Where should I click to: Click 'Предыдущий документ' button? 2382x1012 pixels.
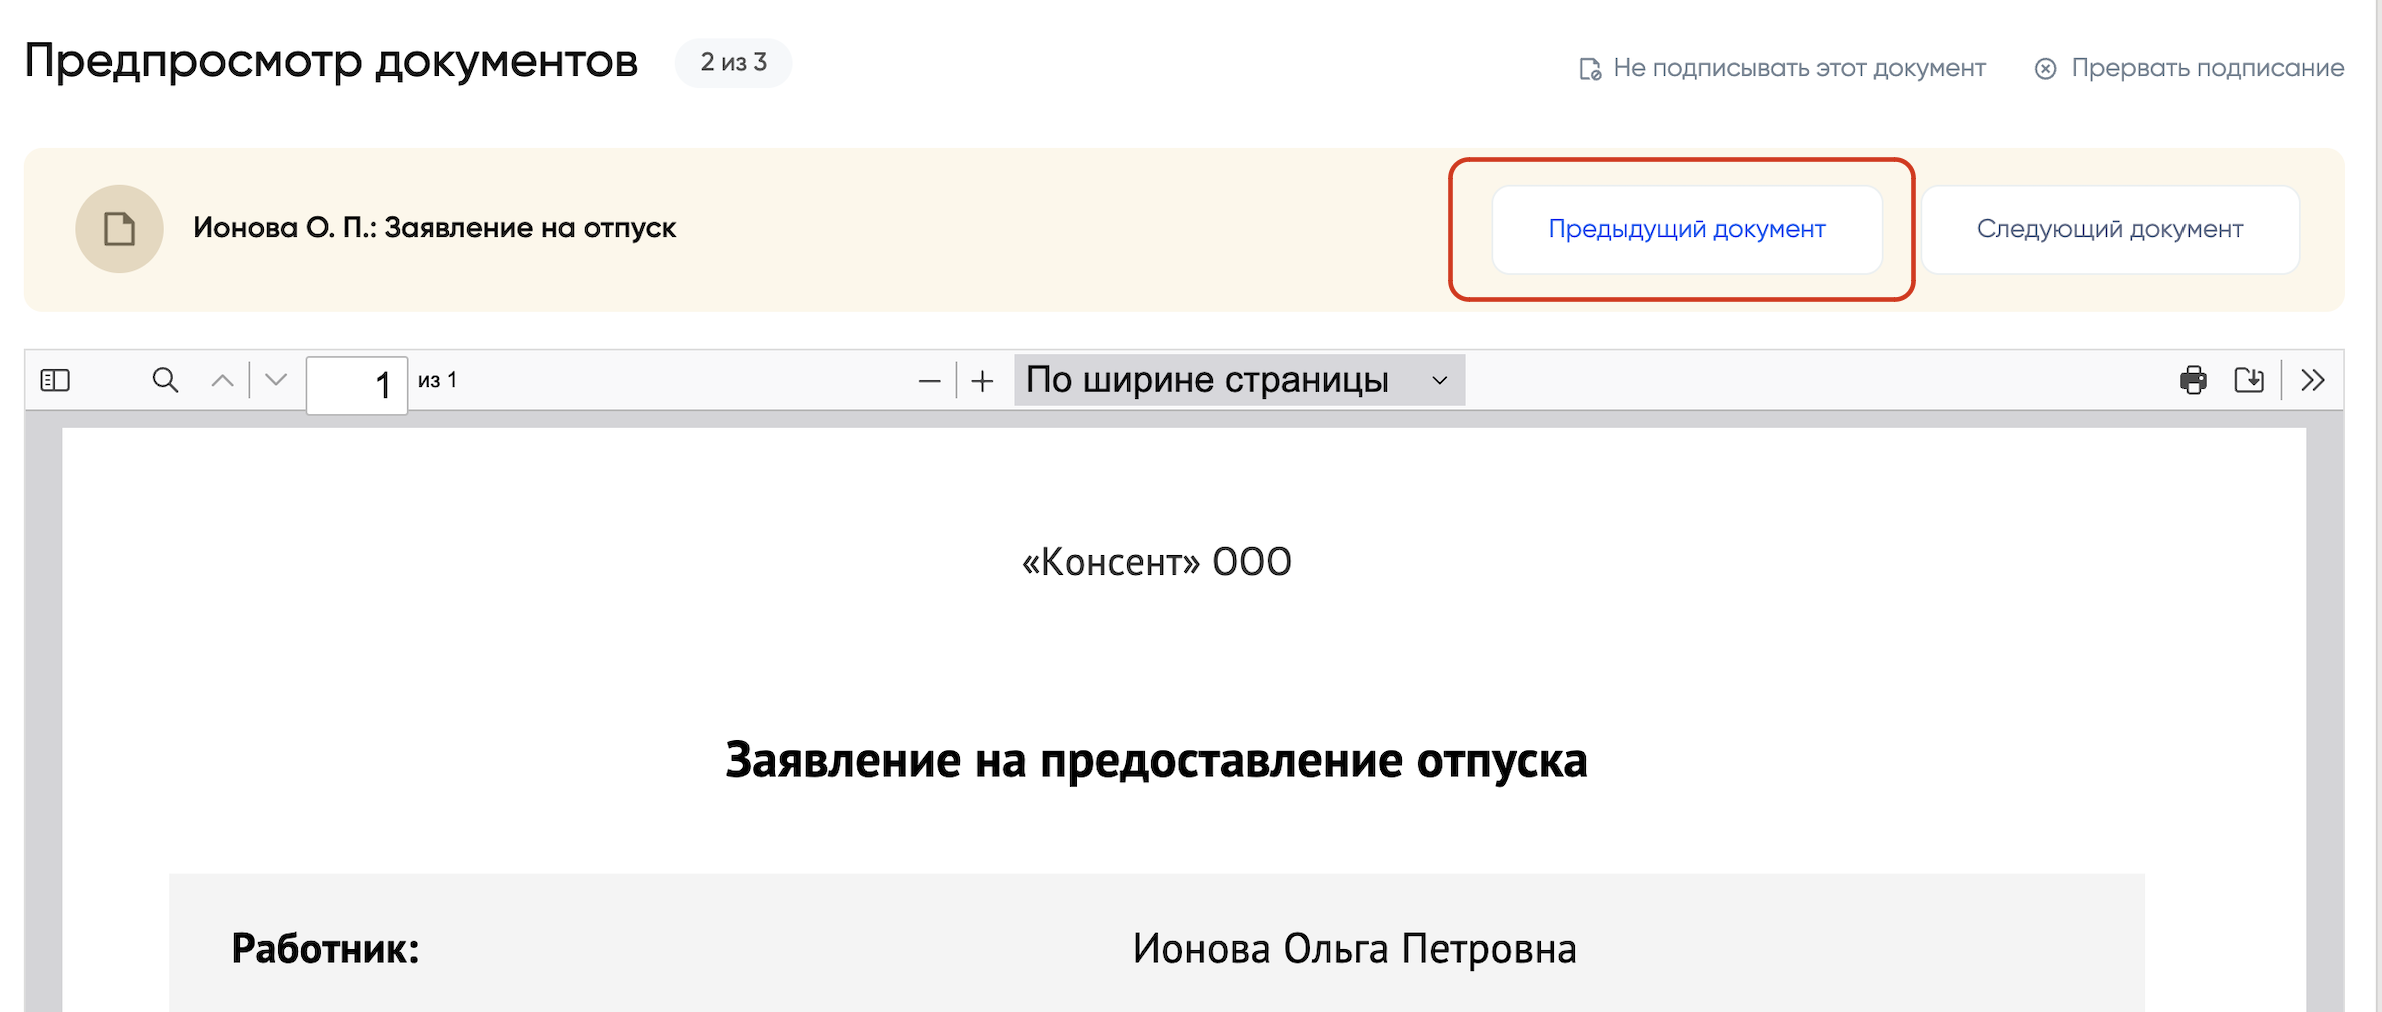(1686, 229)
